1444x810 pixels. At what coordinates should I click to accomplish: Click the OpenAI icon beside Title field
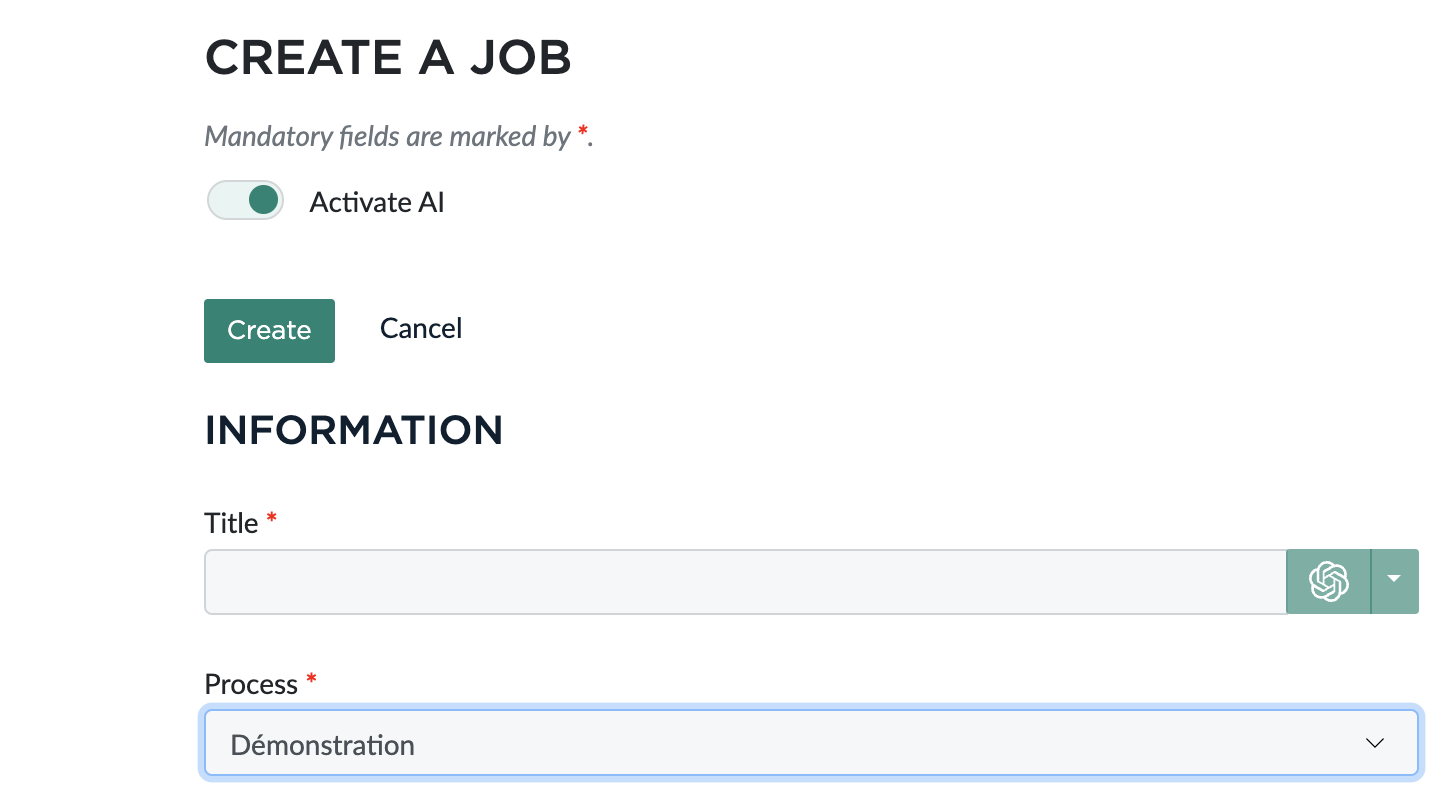[1328, 581]
